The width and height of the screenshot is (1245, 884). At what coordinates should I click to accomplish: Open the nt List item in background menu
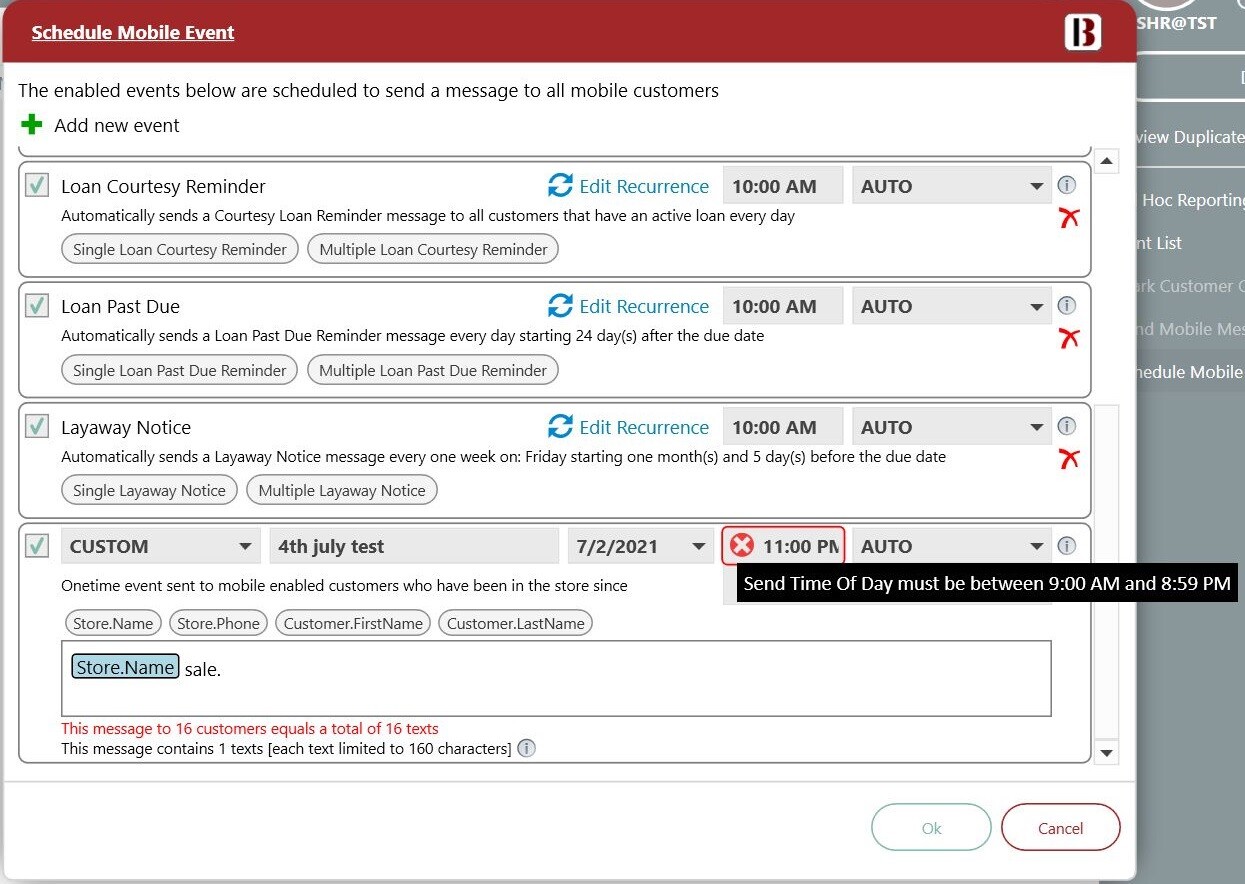click(1158, 243)
